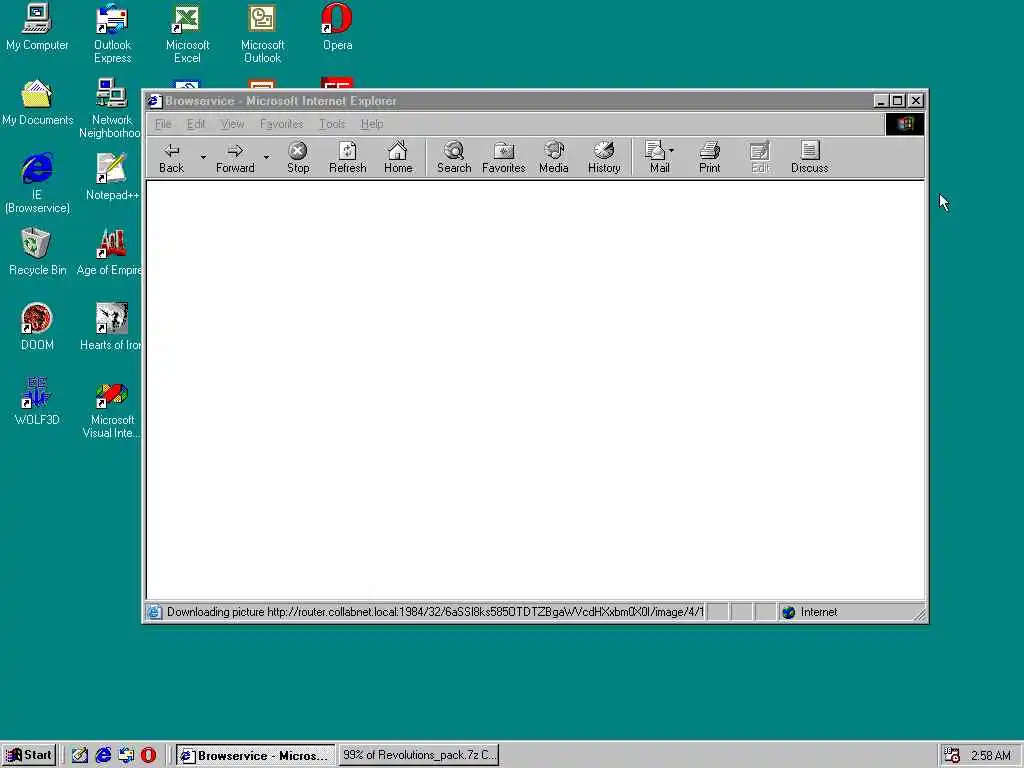Screen dimensions: 1024x768
Task: Open the Search pane
Action: [x=454, y=157]
